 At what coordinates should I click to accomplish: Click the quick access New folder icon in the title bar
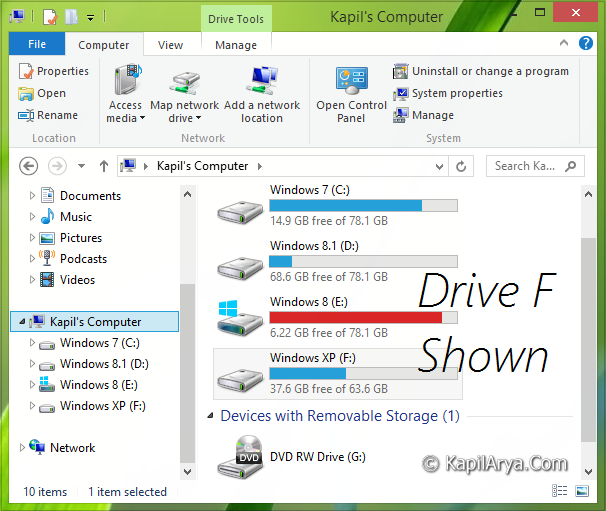pyautogui.click(x=71, y=17)
